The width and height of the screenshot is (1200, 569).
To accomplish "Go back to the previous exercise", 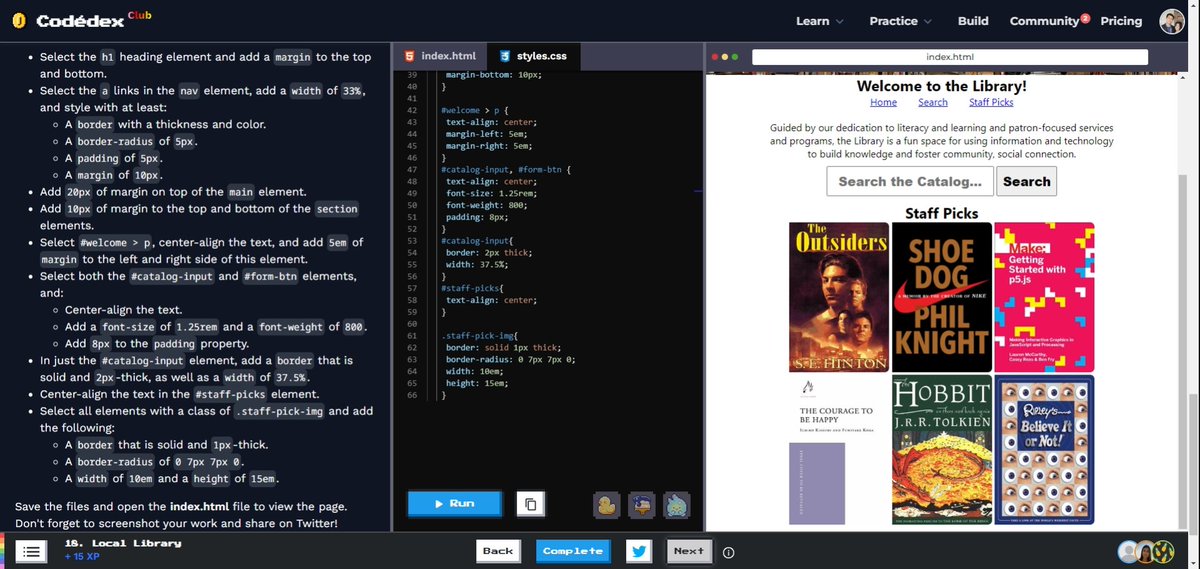I will [x=498, y=550].
